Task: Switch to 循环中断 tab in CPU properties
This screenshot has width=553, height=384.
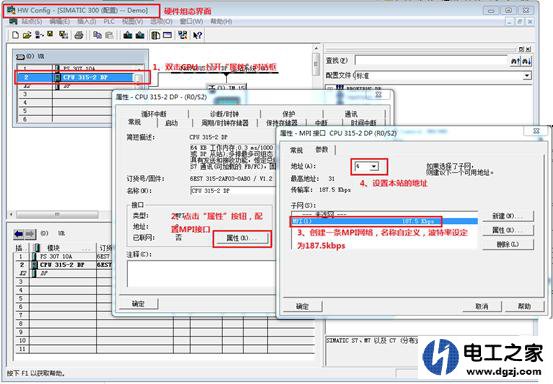Action: pyautogui.click(x=153, y=114)
